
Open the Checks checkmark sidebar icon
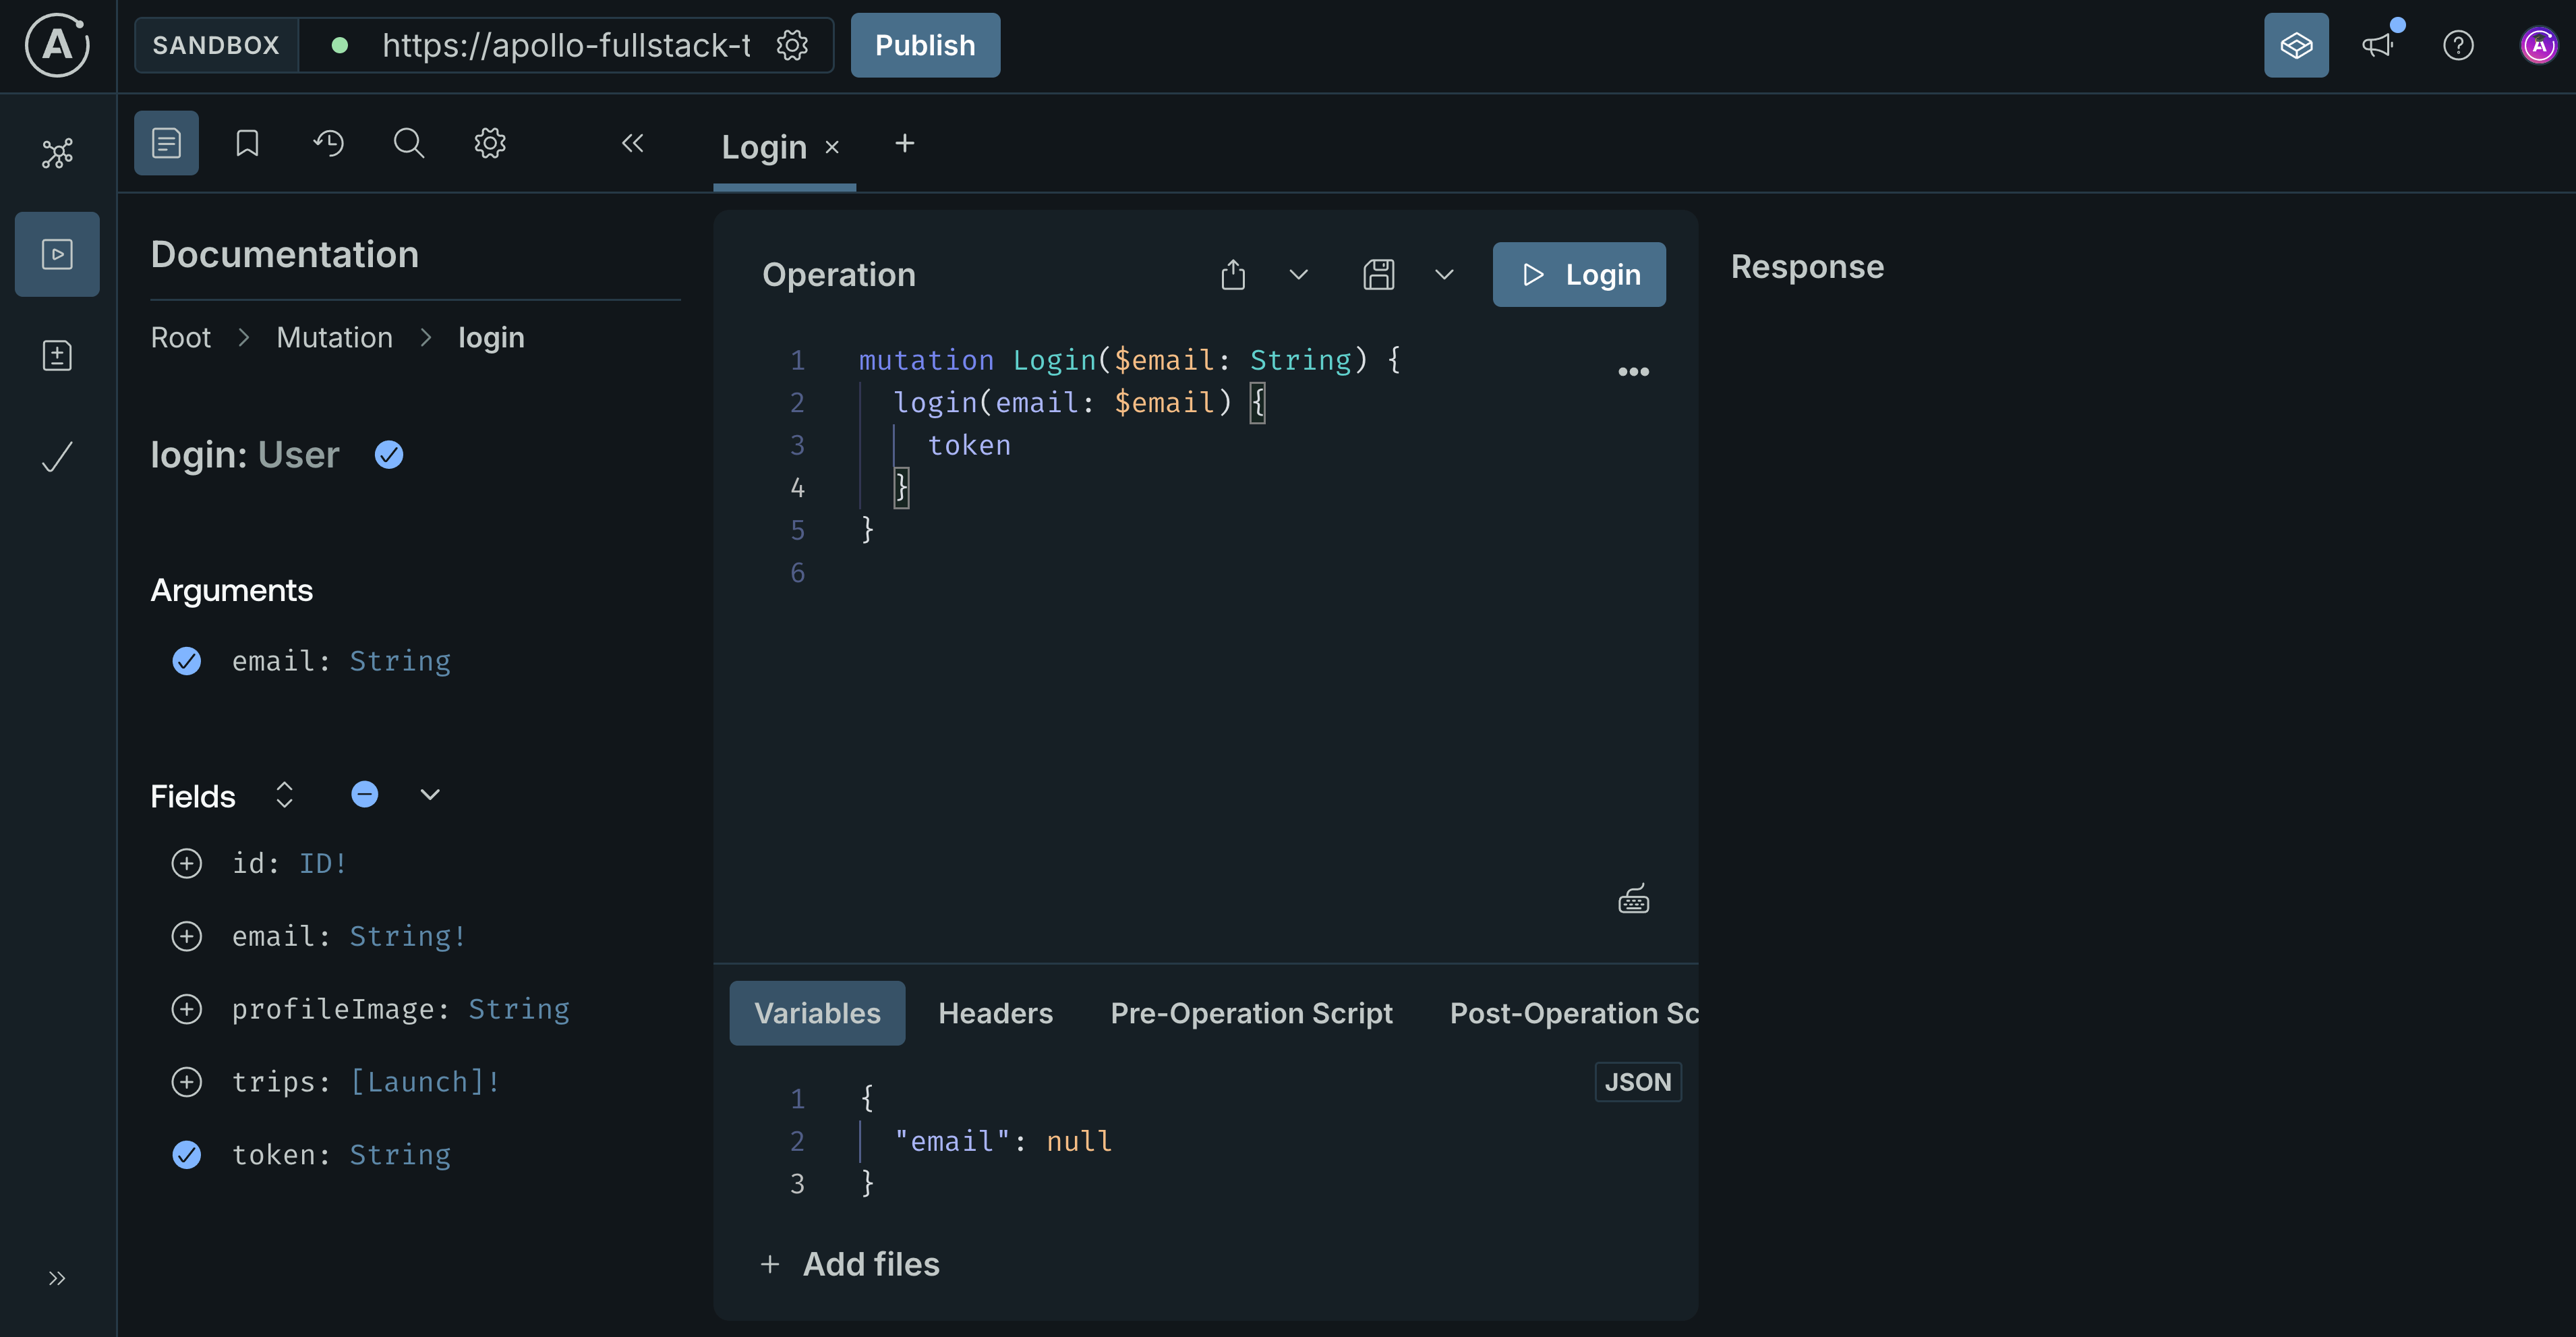(x=57, y=457)
